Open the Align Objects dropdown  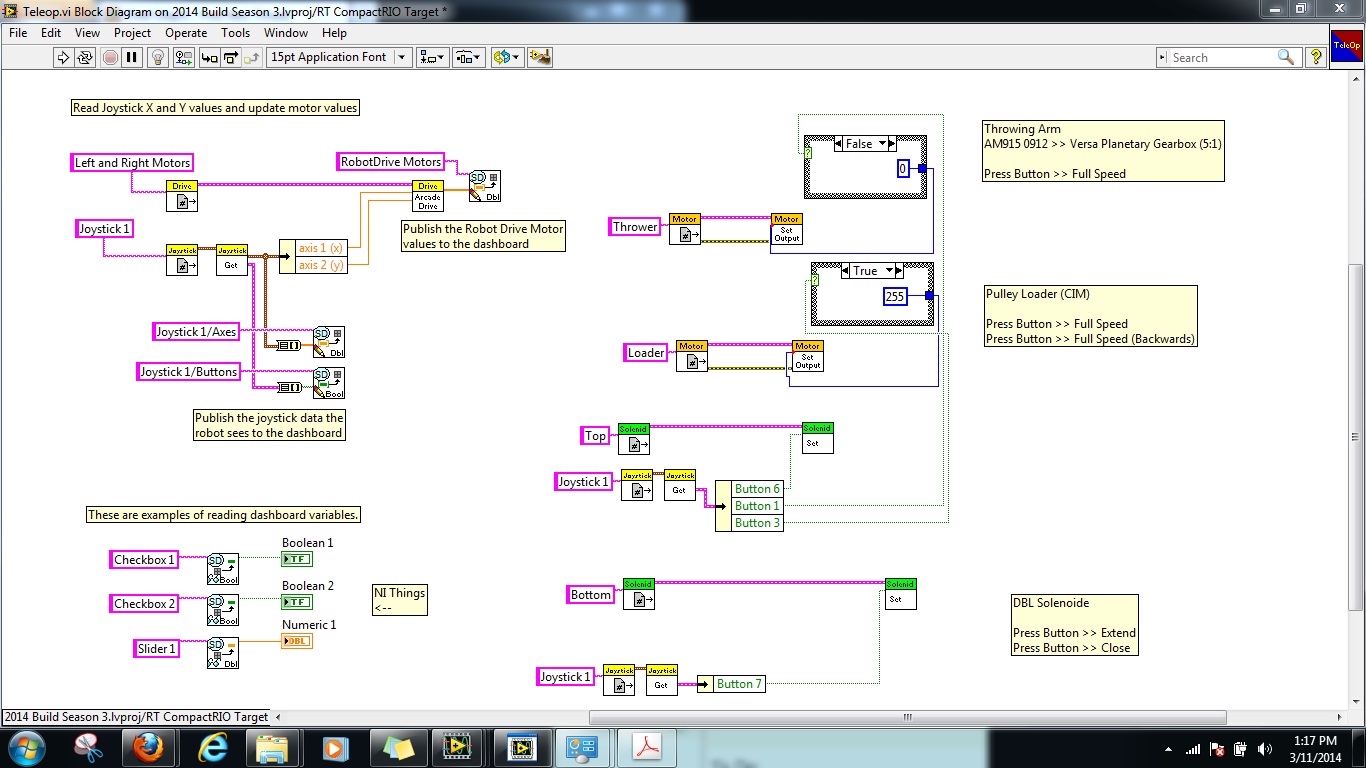pos(433,57)
